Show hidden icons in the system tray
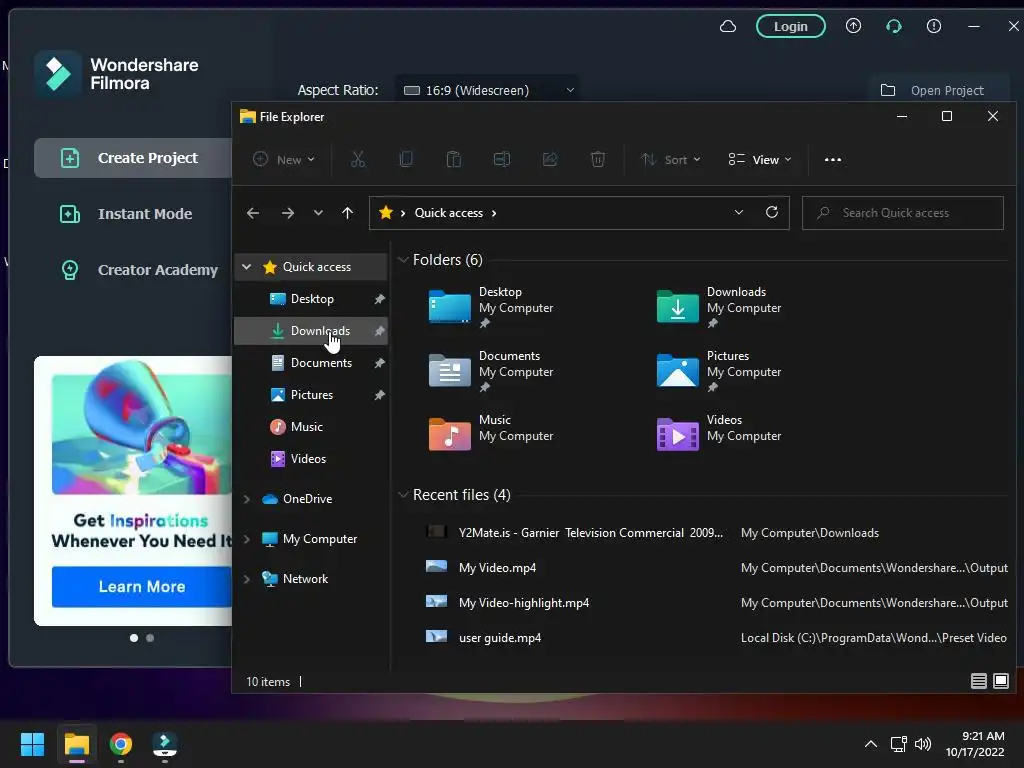Screen dimensions: 1024x768 pyautogui.click(x=871, y=744)
